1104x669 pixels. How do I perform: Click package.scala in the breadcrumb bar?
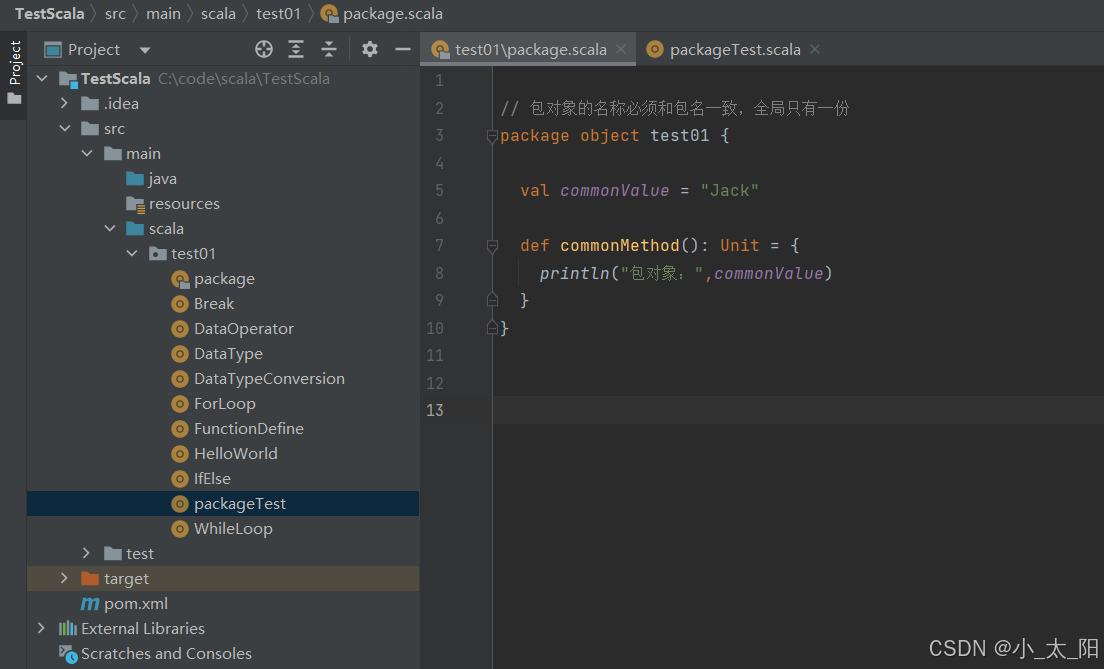click(x=393, y=13)
